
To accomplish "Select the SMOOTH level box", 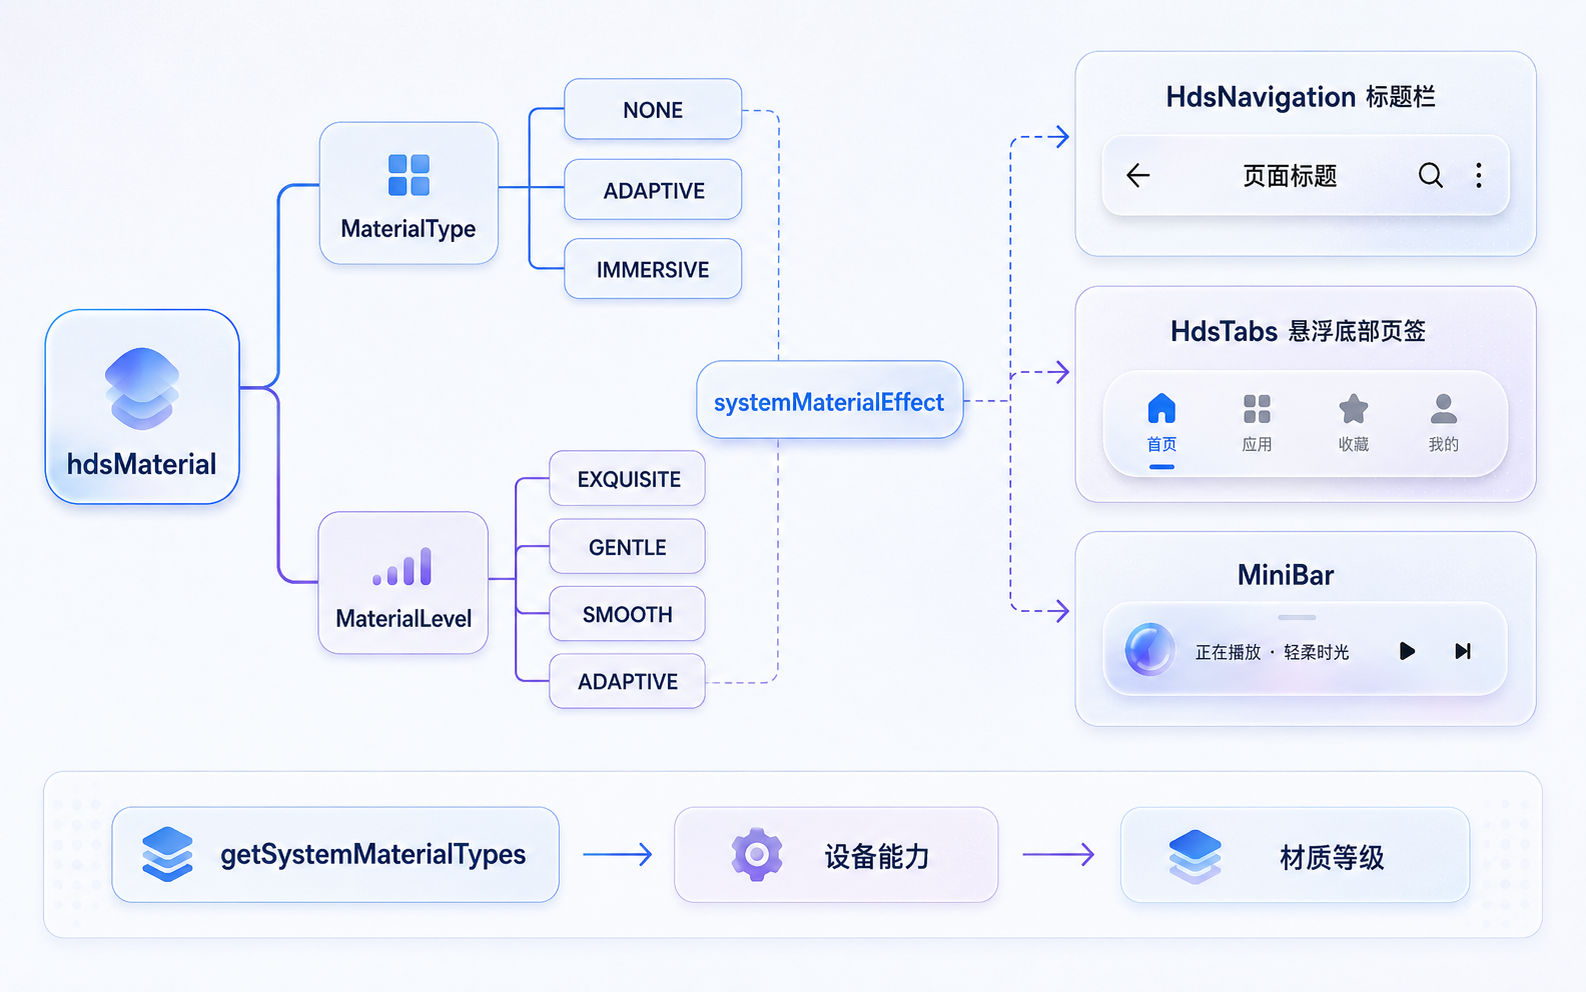I will coord(627,613).
